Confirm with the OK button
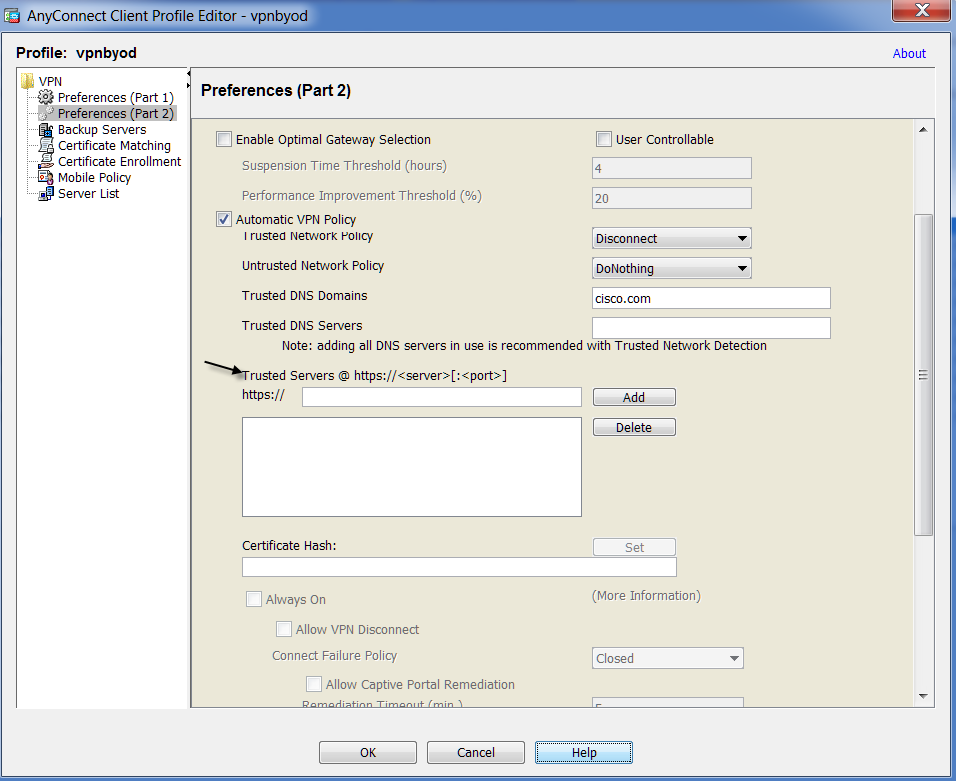This screenshot has width=956, height=781. point(368,752)
